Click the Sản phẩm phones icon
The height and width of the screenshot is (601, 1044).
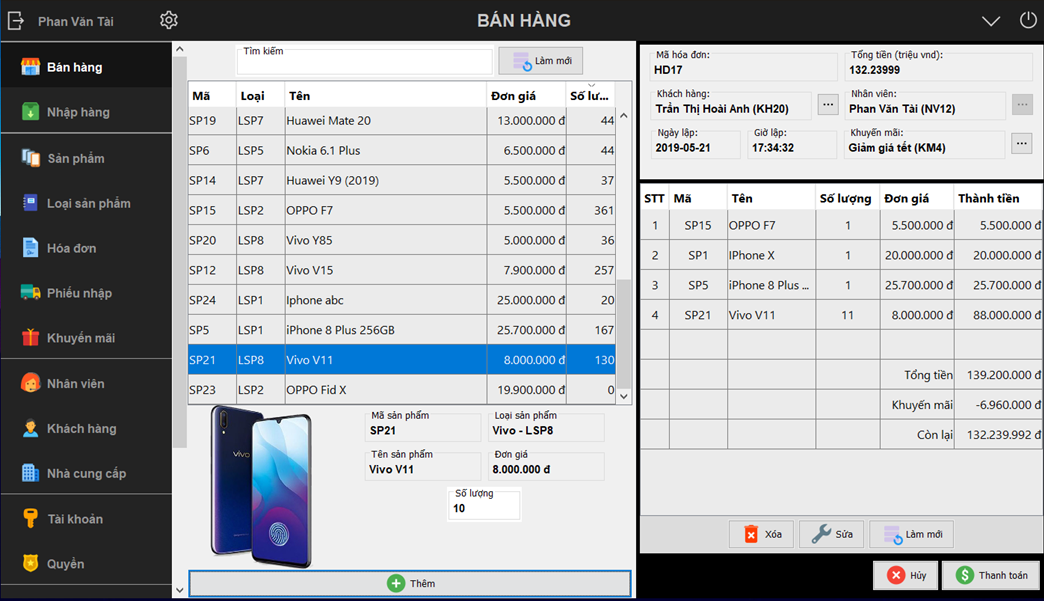click(x=30, y=158)
